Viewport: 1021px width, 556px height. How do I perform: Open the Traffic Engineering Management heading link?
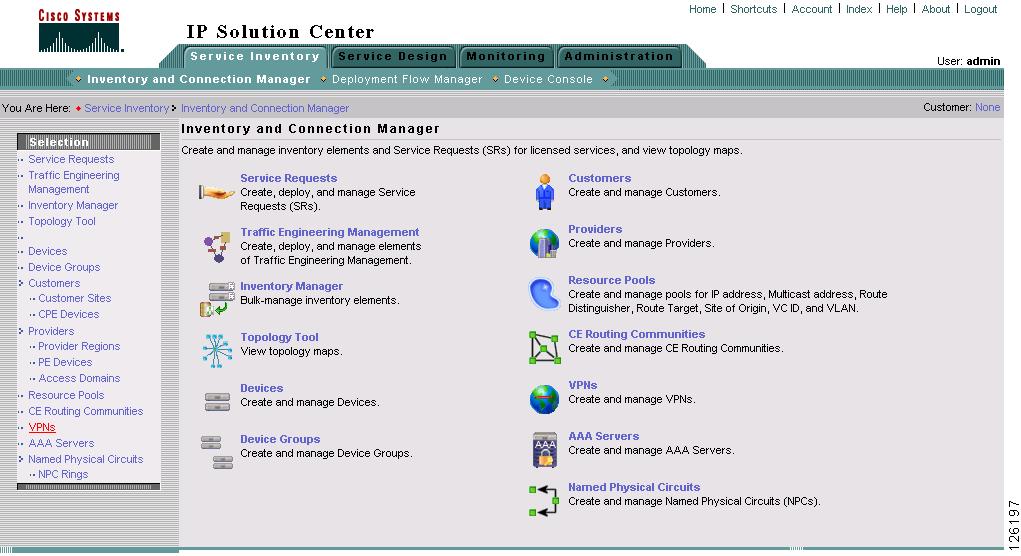coord(329,232)
